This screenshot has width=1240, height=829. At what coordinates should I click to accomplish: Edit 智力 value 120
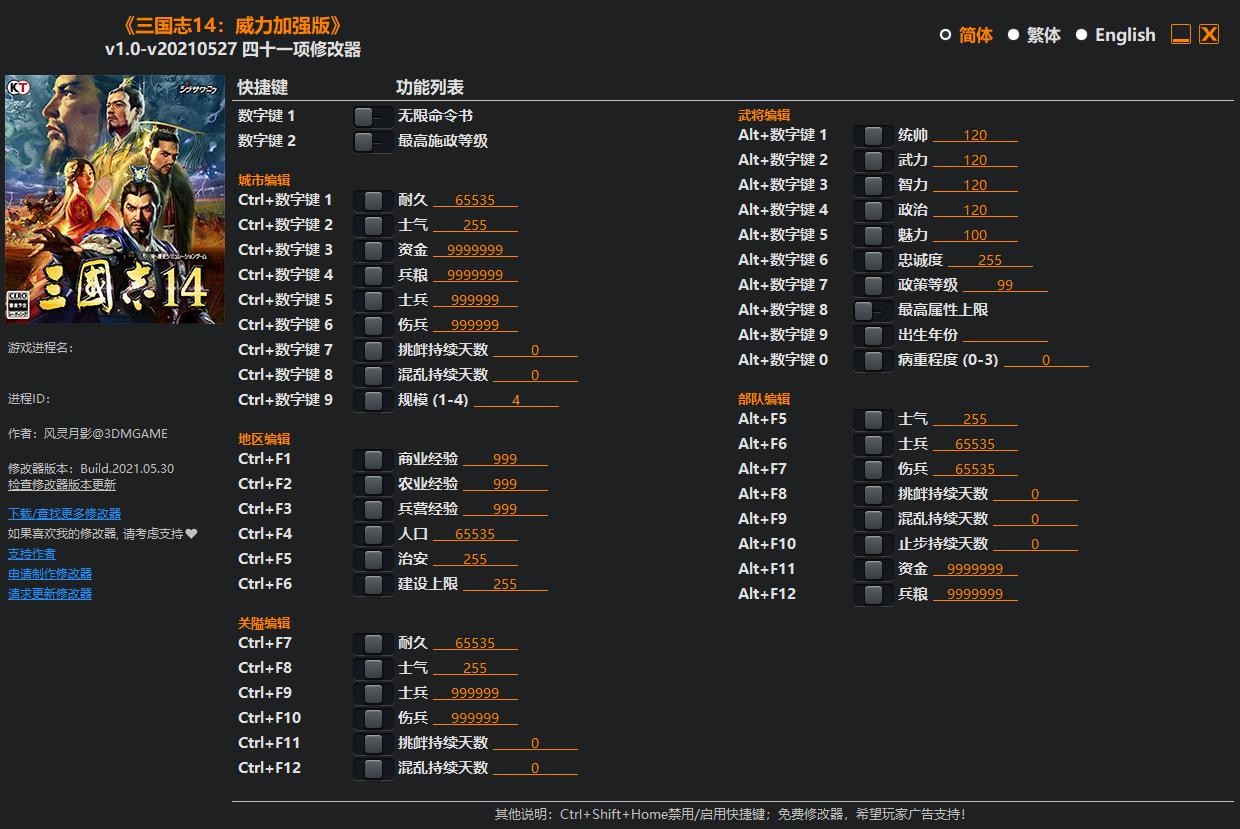(975, 185)
